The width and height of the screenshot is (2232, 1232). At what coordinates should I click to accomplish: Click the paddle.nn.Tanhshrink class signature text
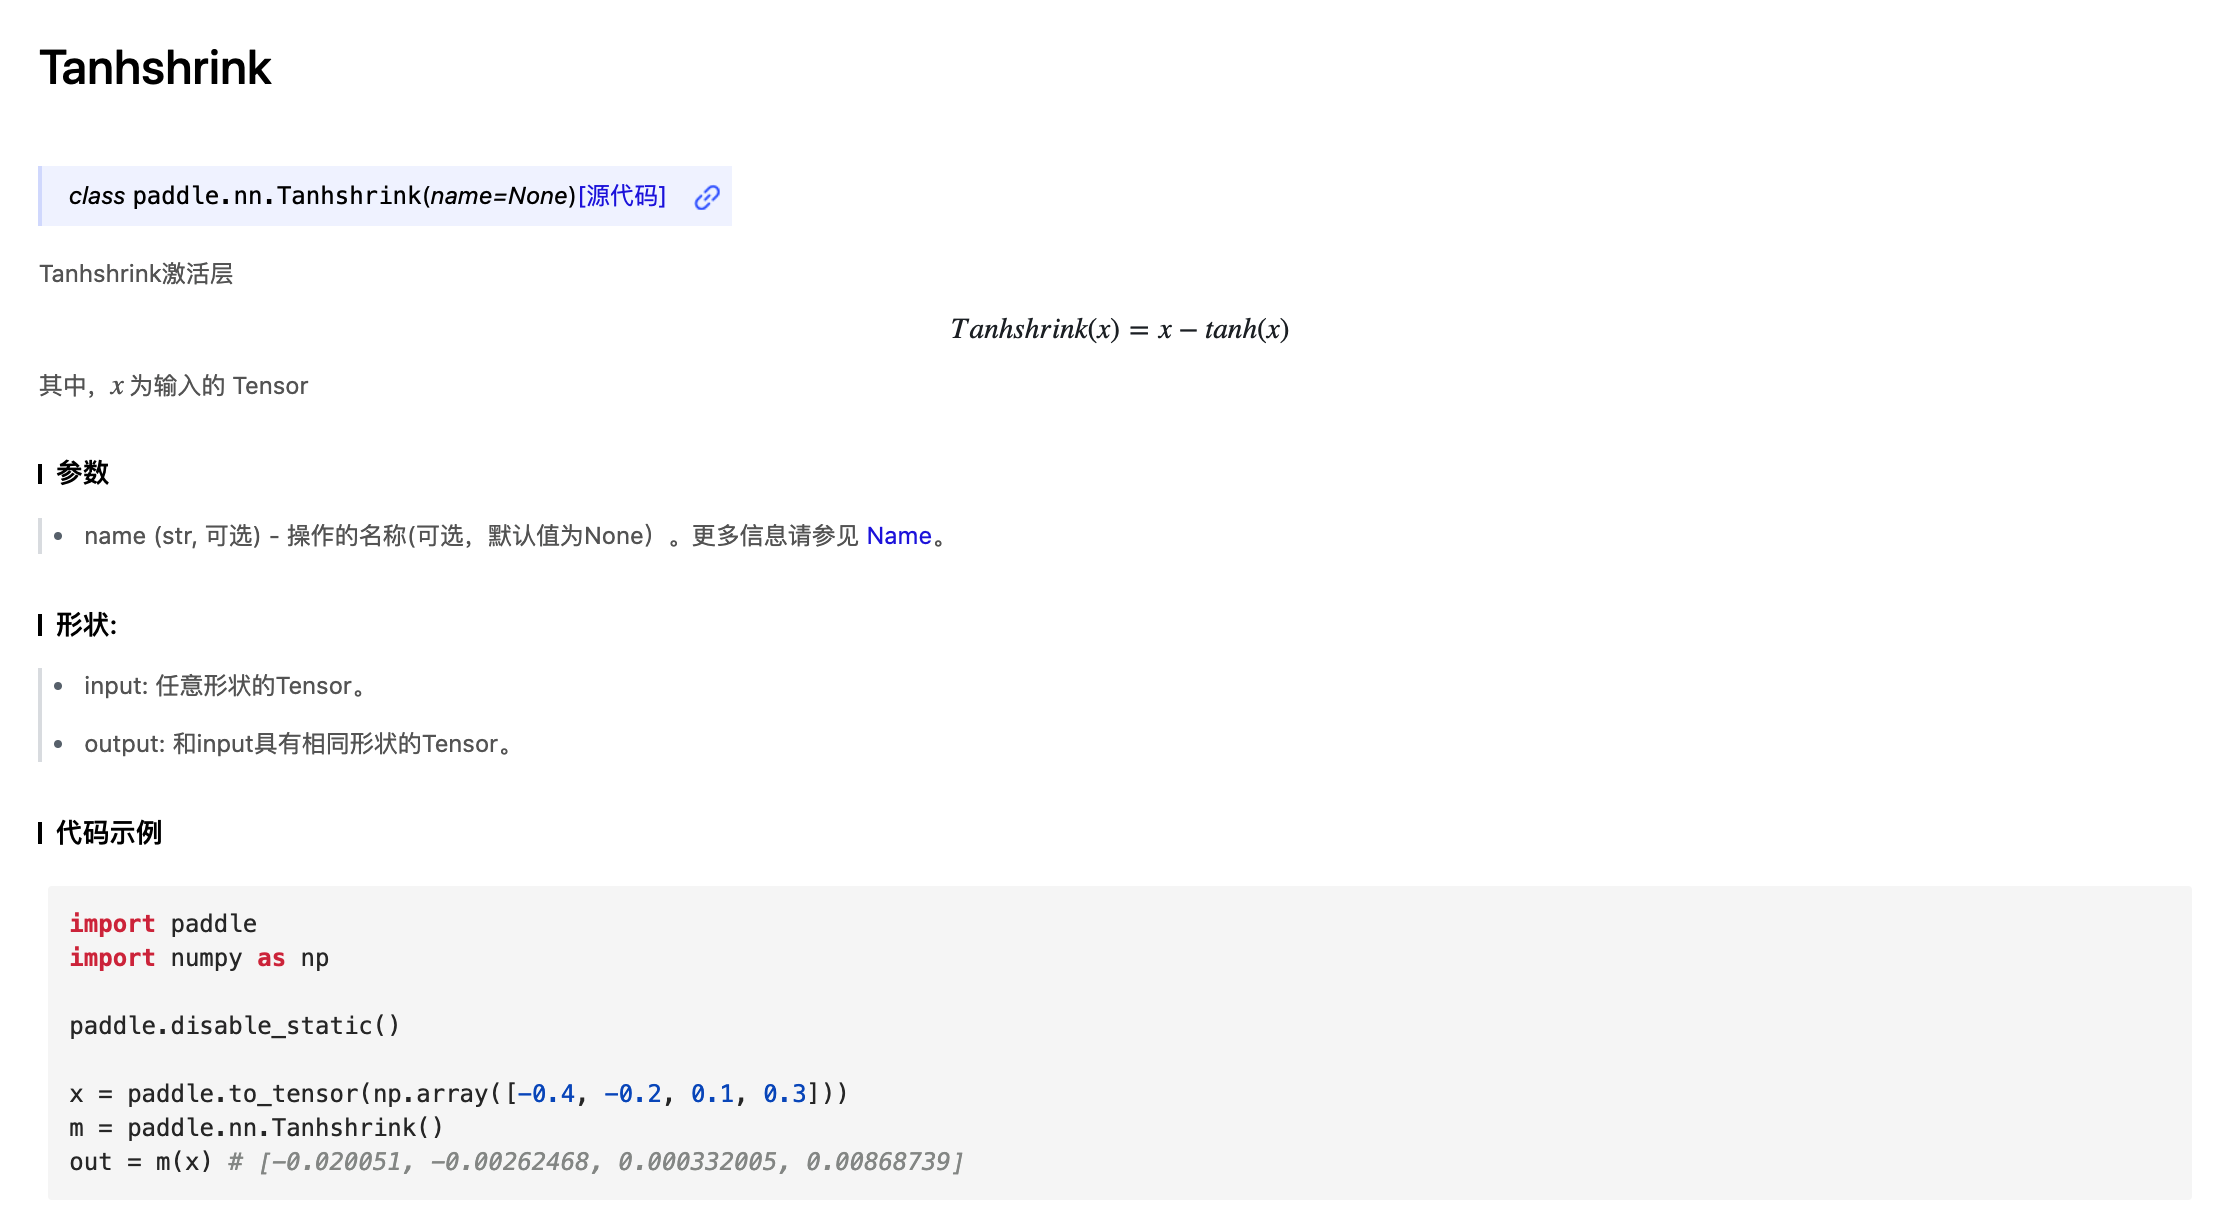(x=276, y=196)
